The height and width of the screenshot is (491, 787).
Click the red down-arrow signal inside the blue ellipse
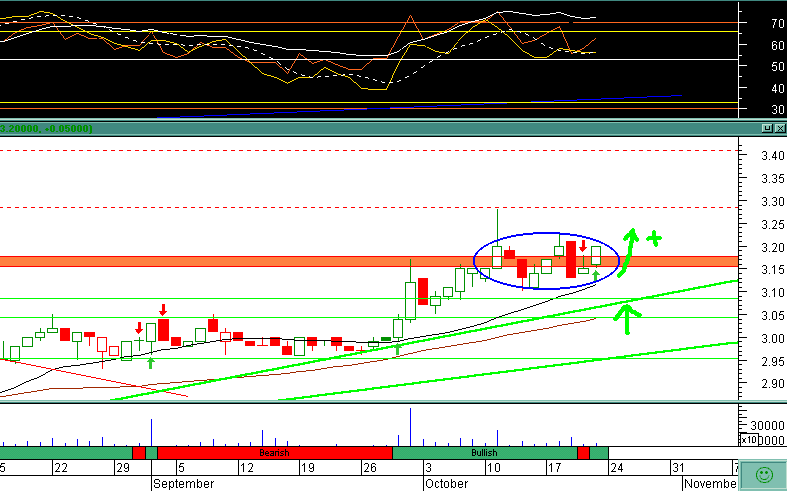click(583, 246)
